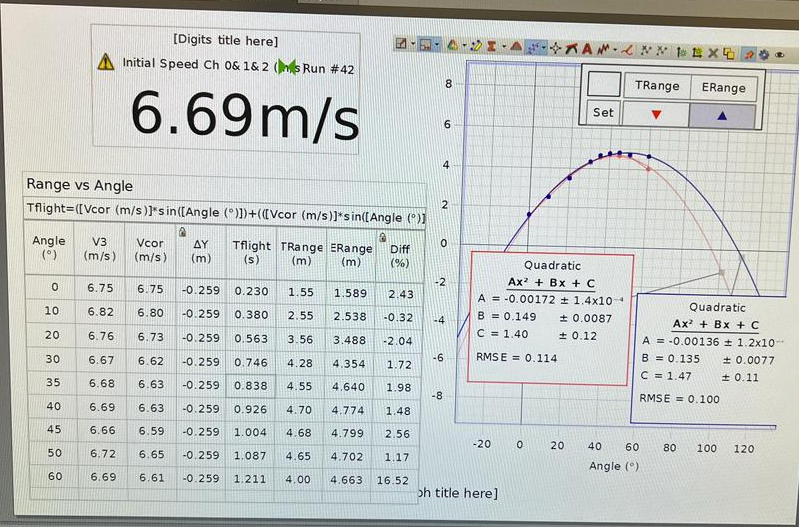Open the smoothing tool dropdown arrow
Image resolution: width=799 pixels, height=527 pixels.
[615, 49]
